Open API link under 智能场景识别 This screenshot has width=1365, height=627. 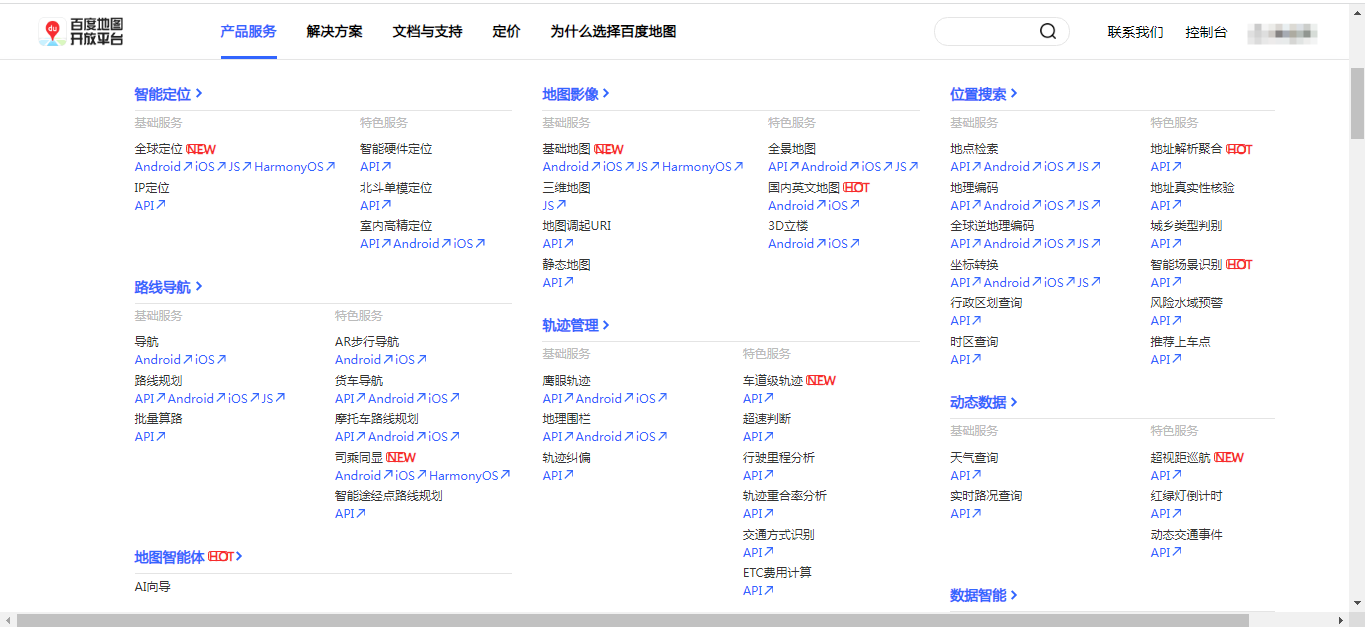coord(1166,282)
